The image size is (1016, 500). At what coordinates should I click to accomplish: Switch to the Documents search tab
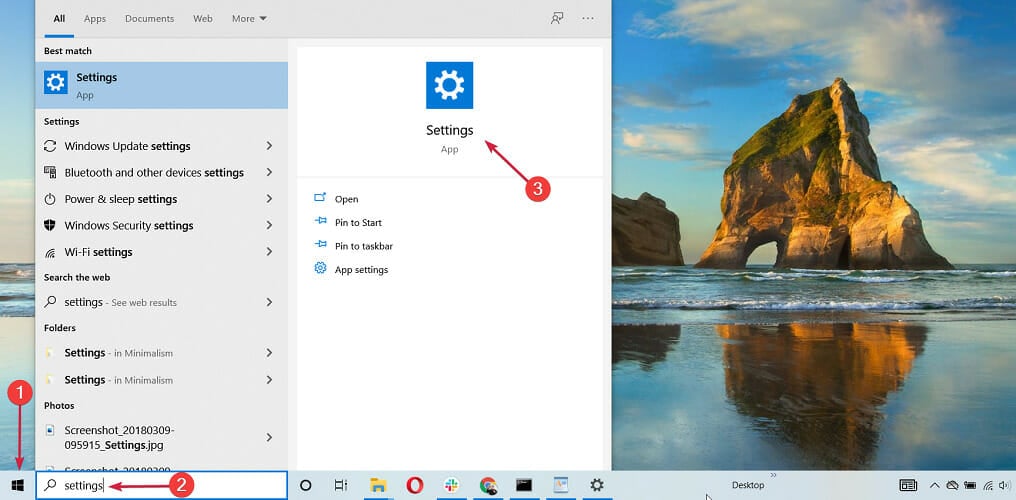(x=149, y=18)
